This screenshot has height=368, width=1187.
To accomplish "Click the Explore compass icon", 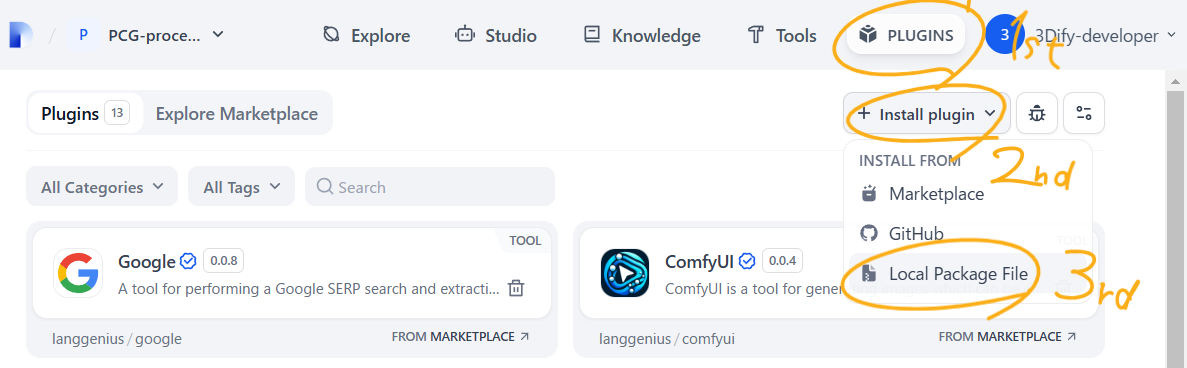I will point(331,35).
